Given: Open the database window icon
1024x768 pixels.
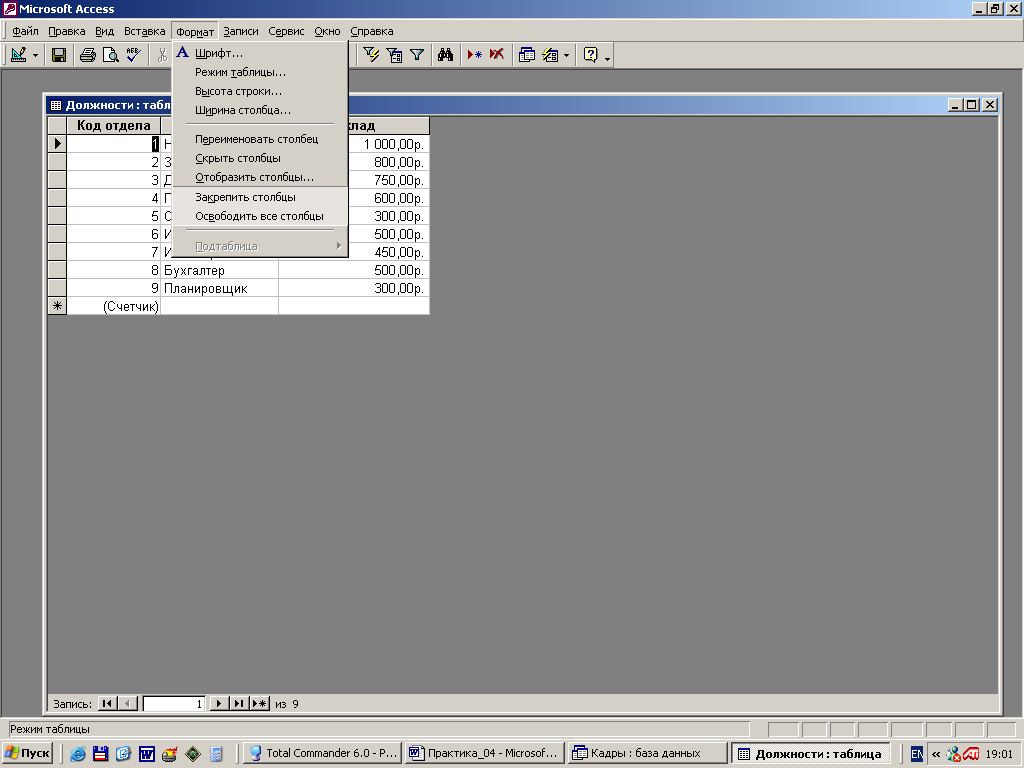Looking at the screenshot, I should pyautogui.click(x=526, y=55).
